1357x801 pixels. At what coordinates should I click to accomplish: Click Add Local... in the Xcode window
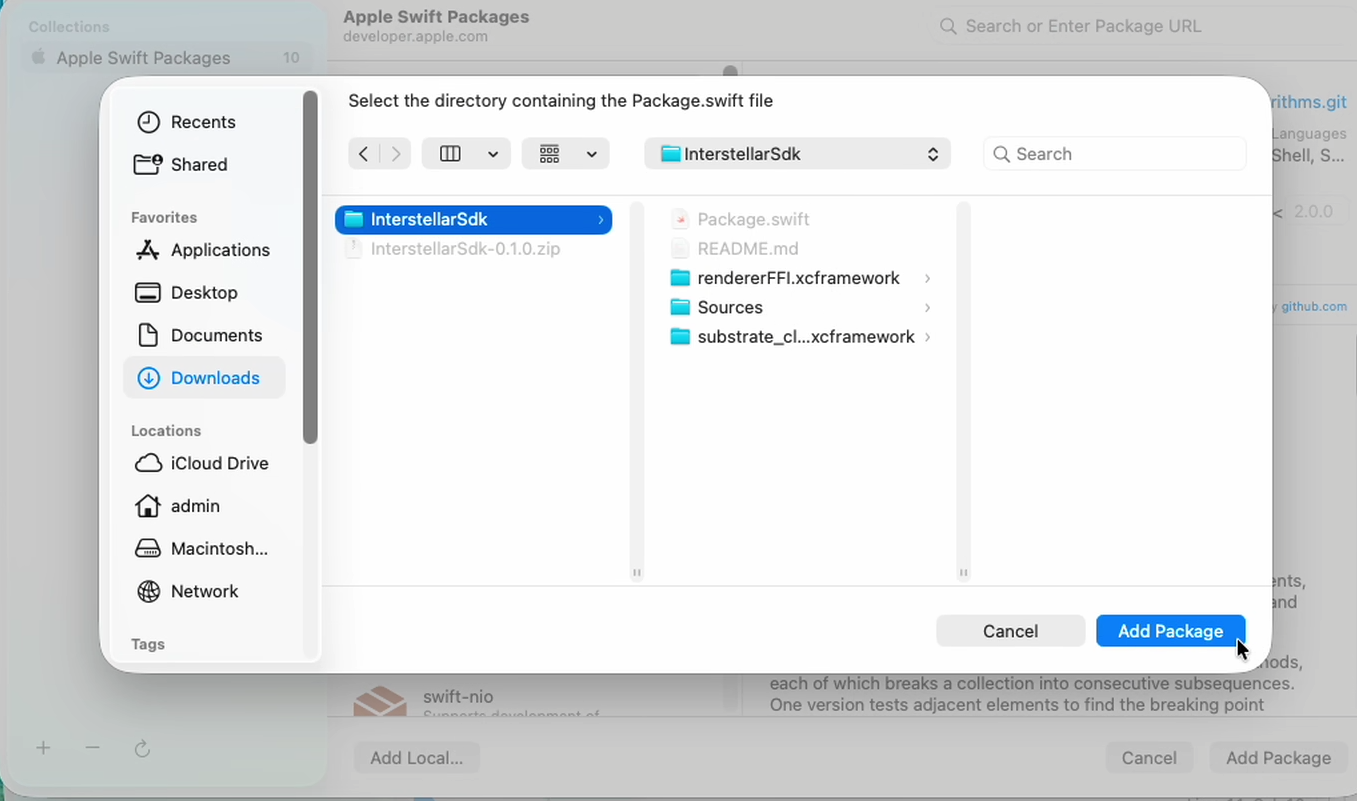pyautogui.click(x=416, y=758)
